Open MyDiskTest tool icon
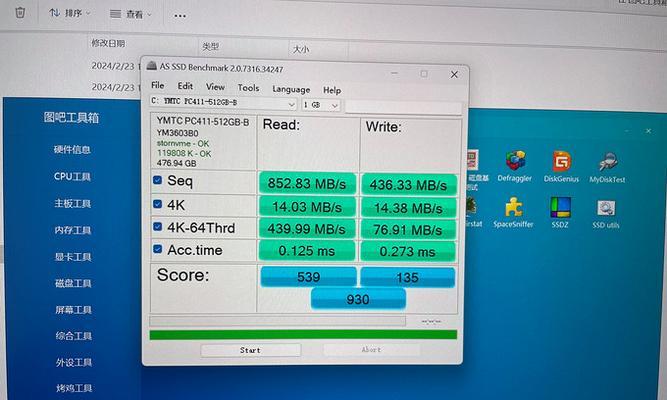Screen dimensions: 667x400 point(607,167)
